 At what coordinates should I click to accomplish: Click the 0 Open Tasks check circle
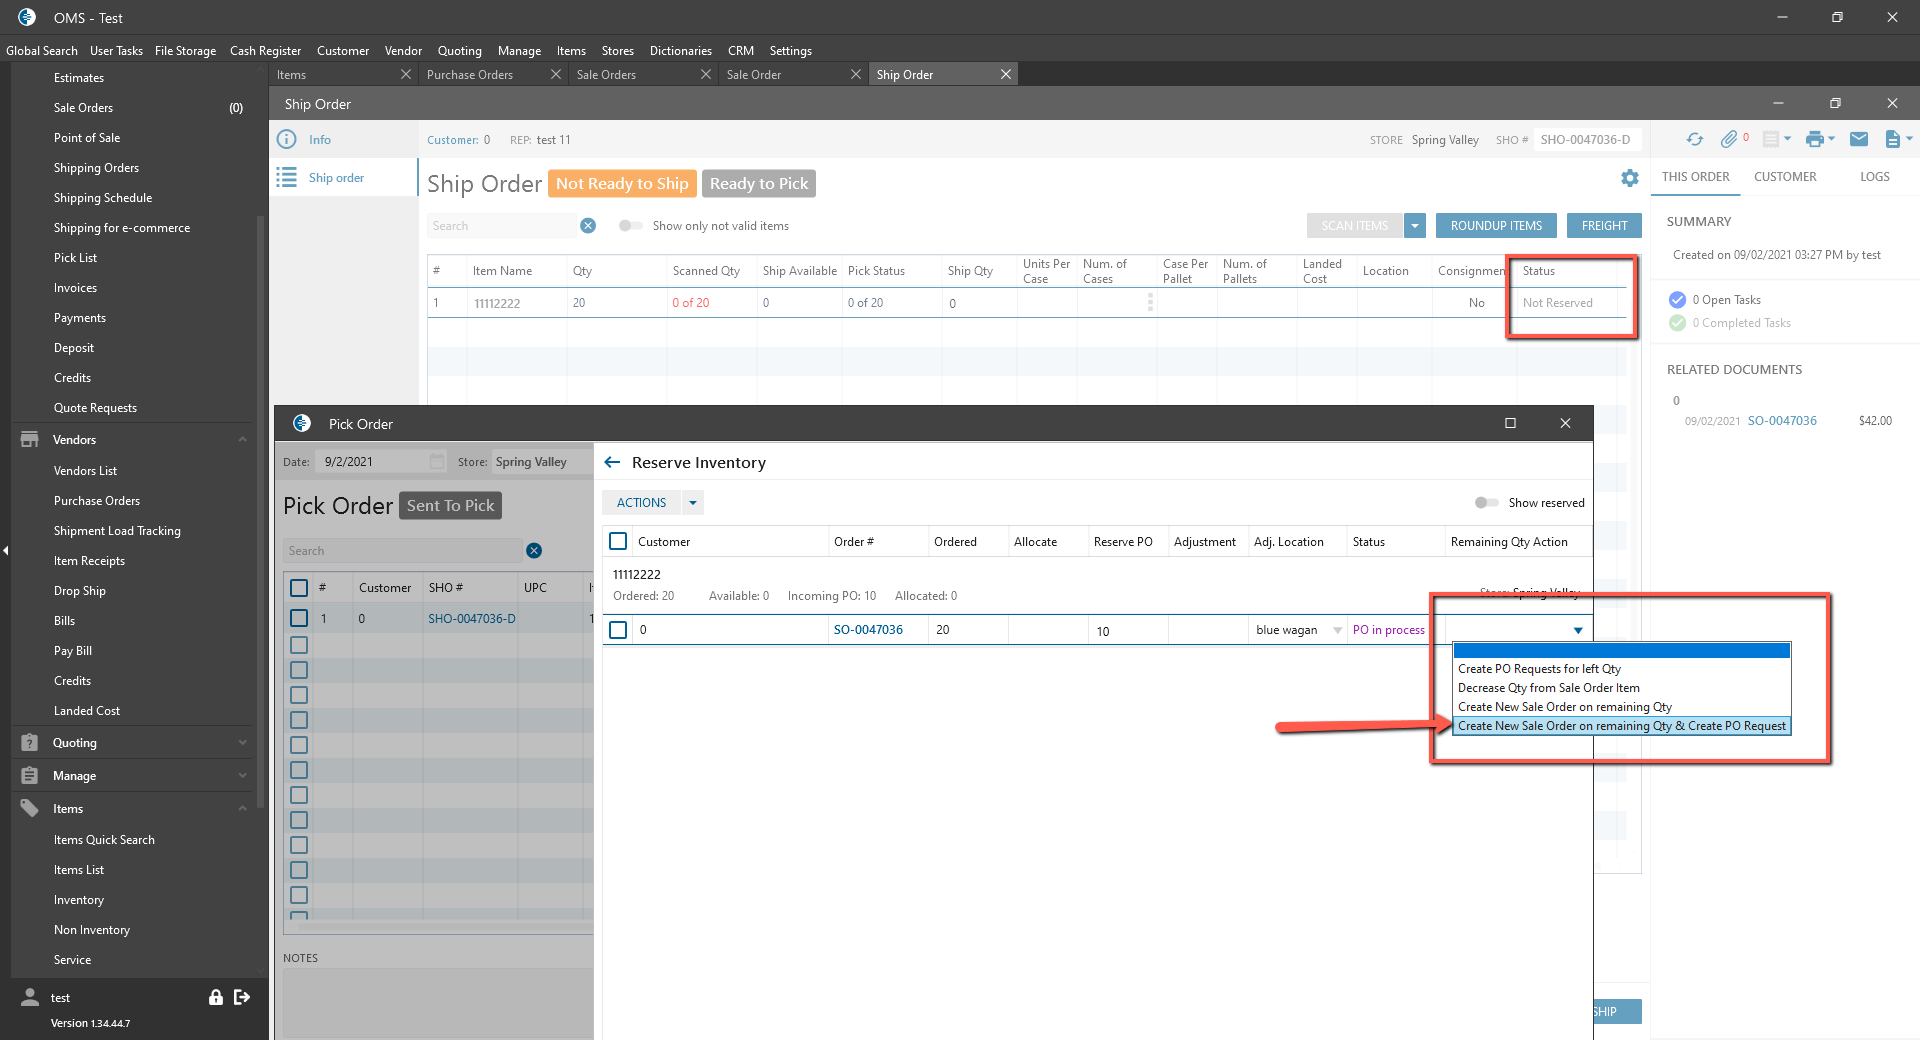click(x=1677, y=300)
